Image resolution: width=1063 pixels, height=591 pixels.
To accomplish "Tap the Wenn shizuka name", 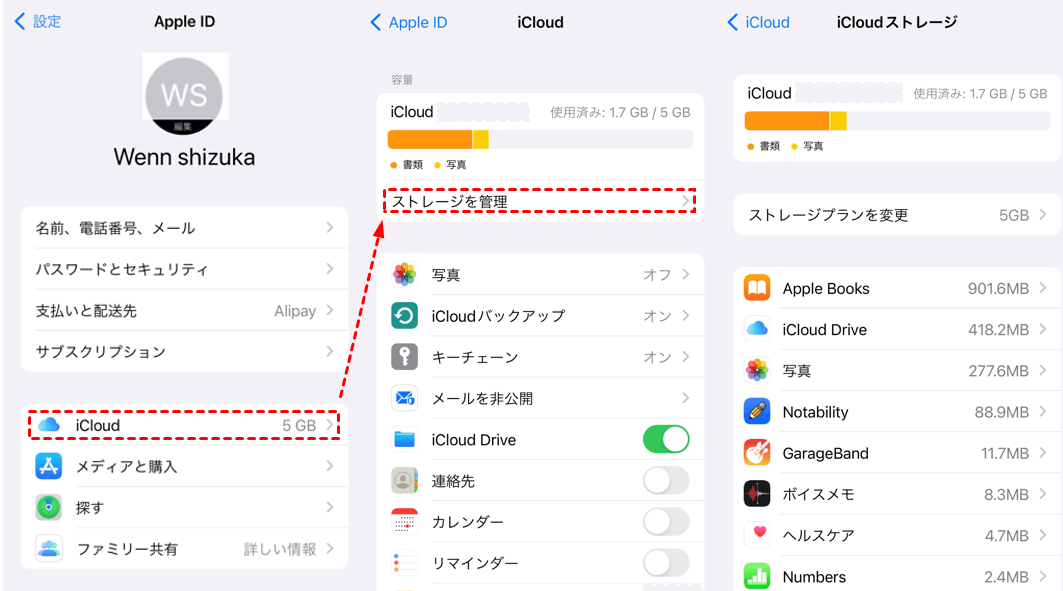I will [x=184, y=157].
